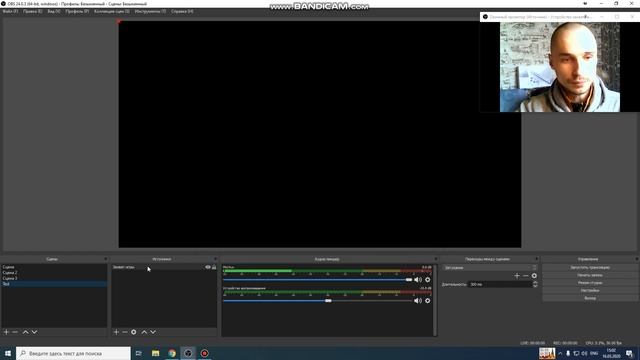This screenshot has height=360, width=640.
Task: Click the Start Streaming button
Action: 590,267
